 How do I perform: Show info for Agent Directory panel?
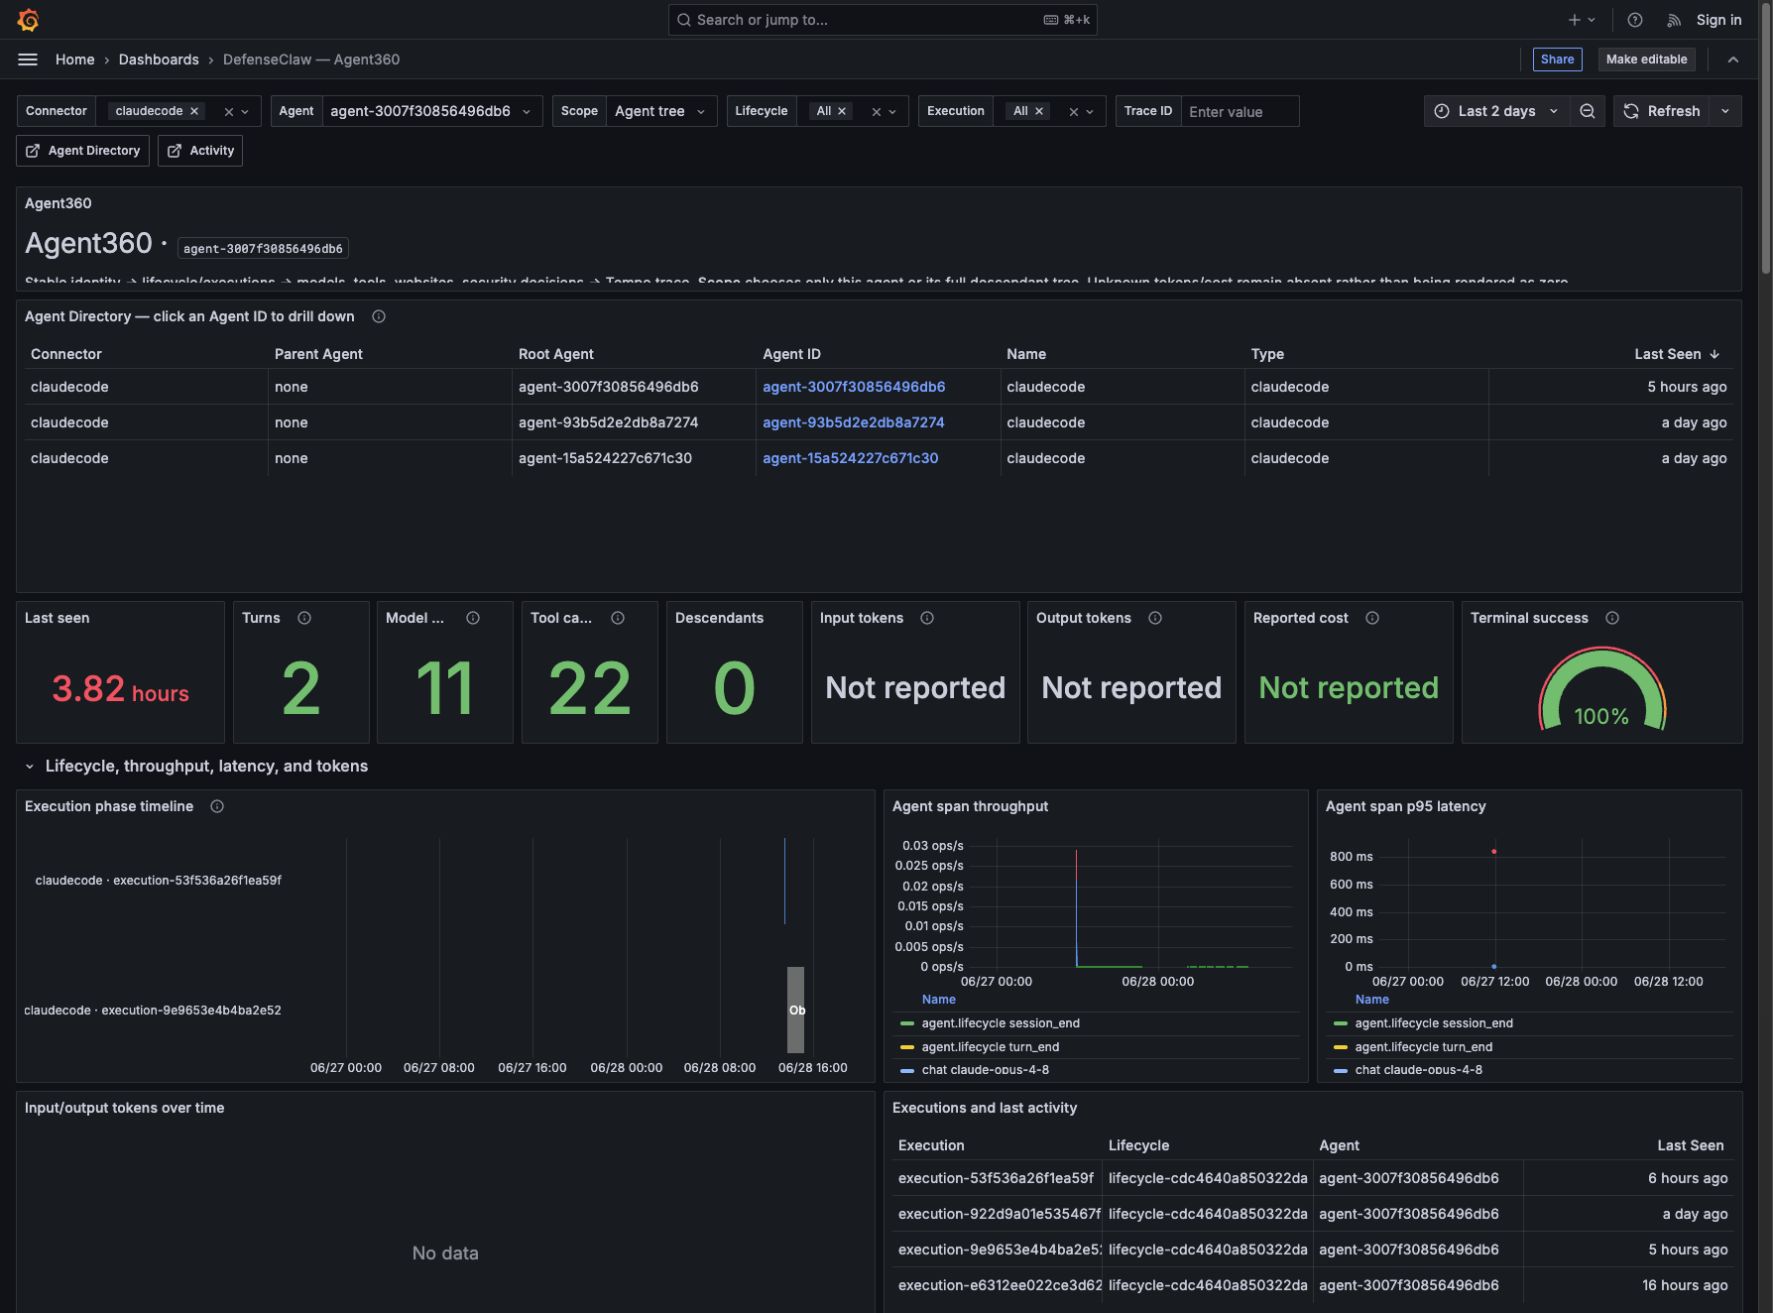pyautogui.click(x=379, y=316)
